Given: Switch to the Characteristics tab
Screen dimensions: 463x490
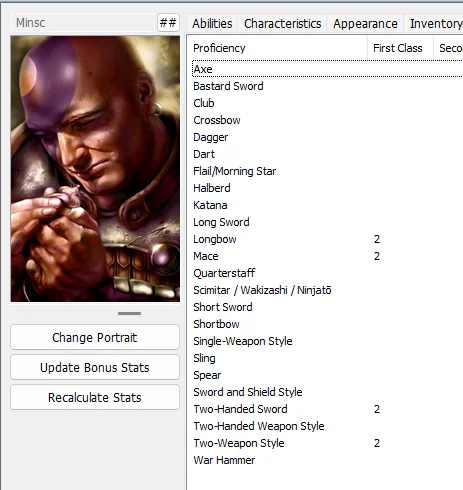Looking at the screenshot, I should (x=282, y=24).
